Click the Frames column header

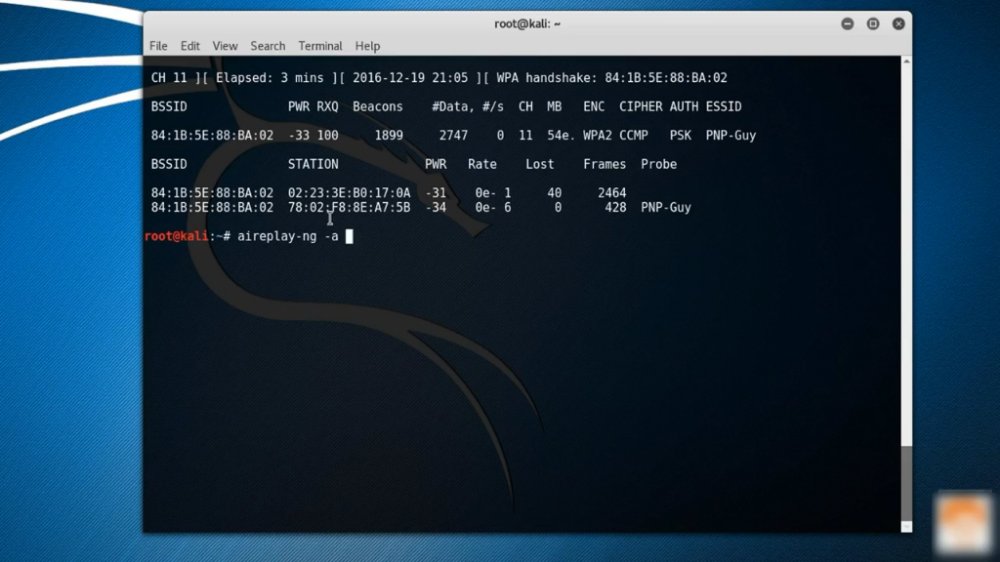[x=605, y=164]
